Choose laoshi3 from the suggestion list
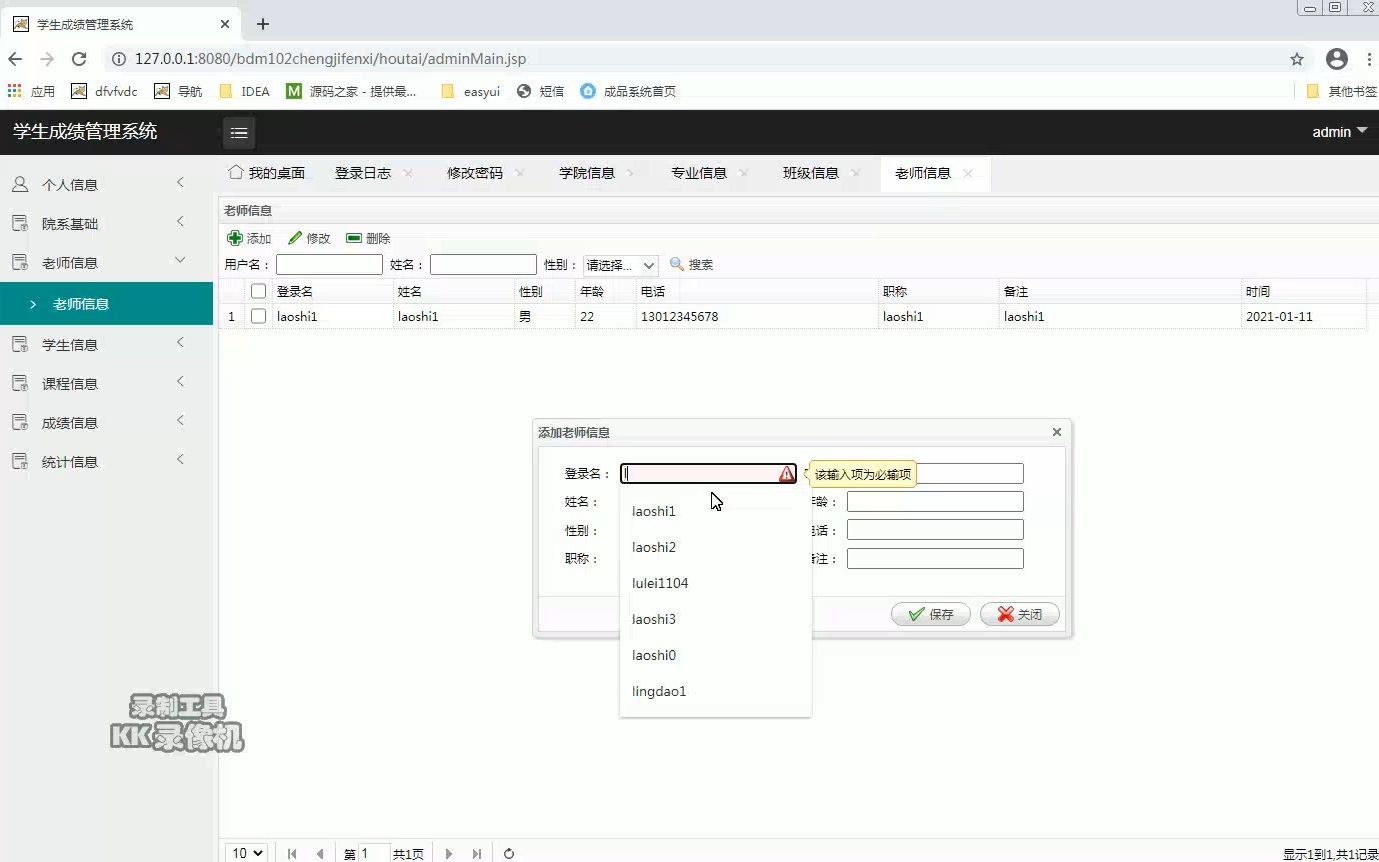 [x=715, y=619]
